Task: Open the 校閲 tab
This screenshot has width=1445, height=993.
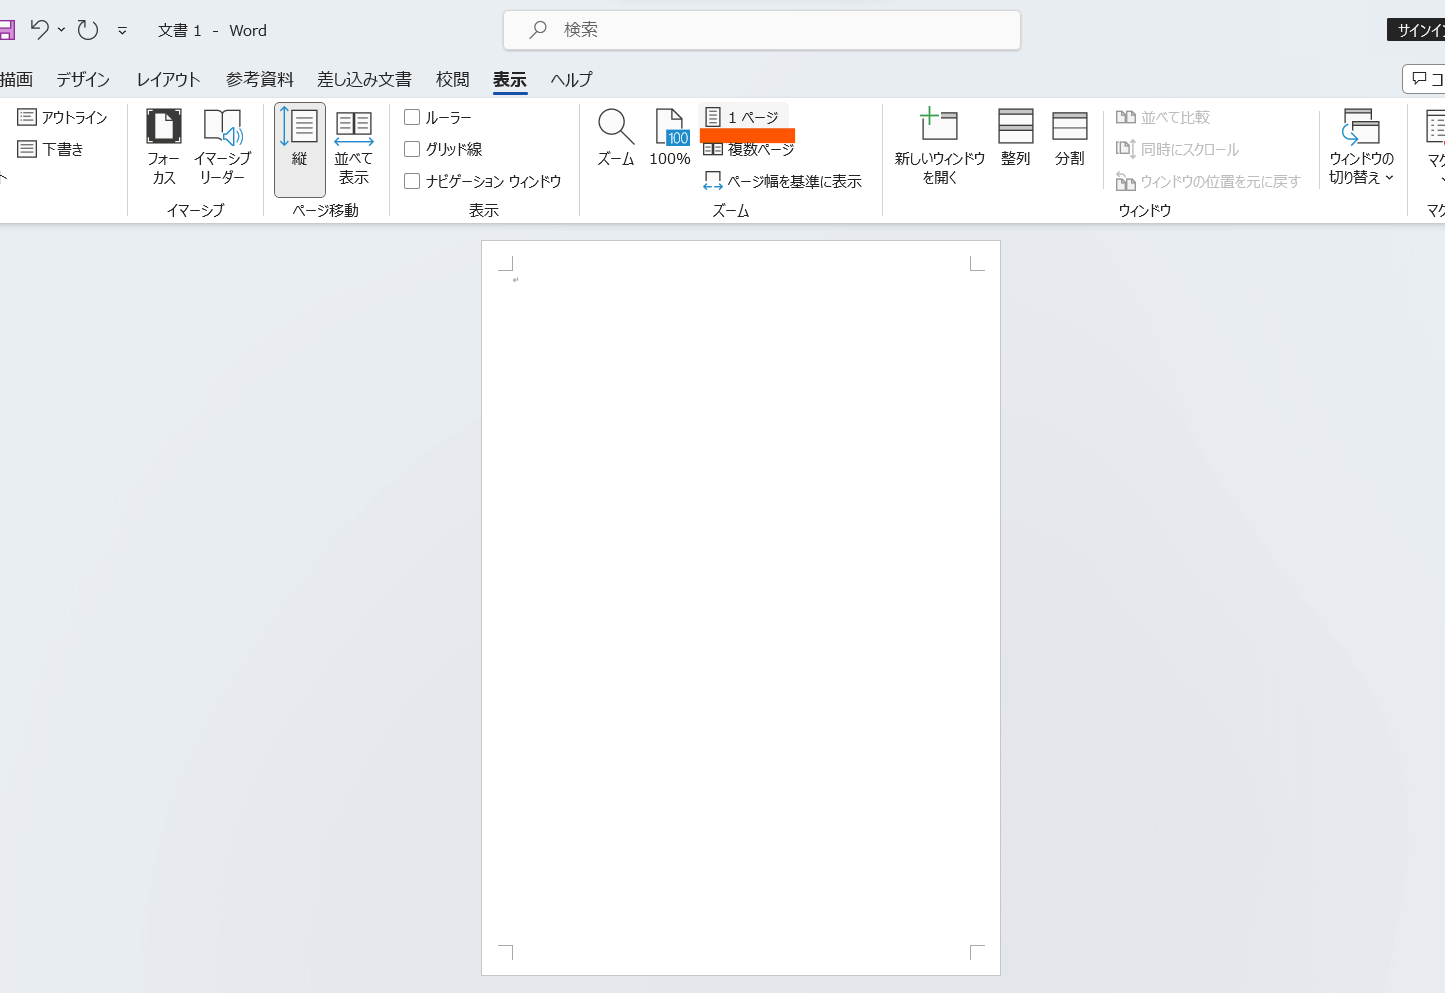Action: point(452,79)
